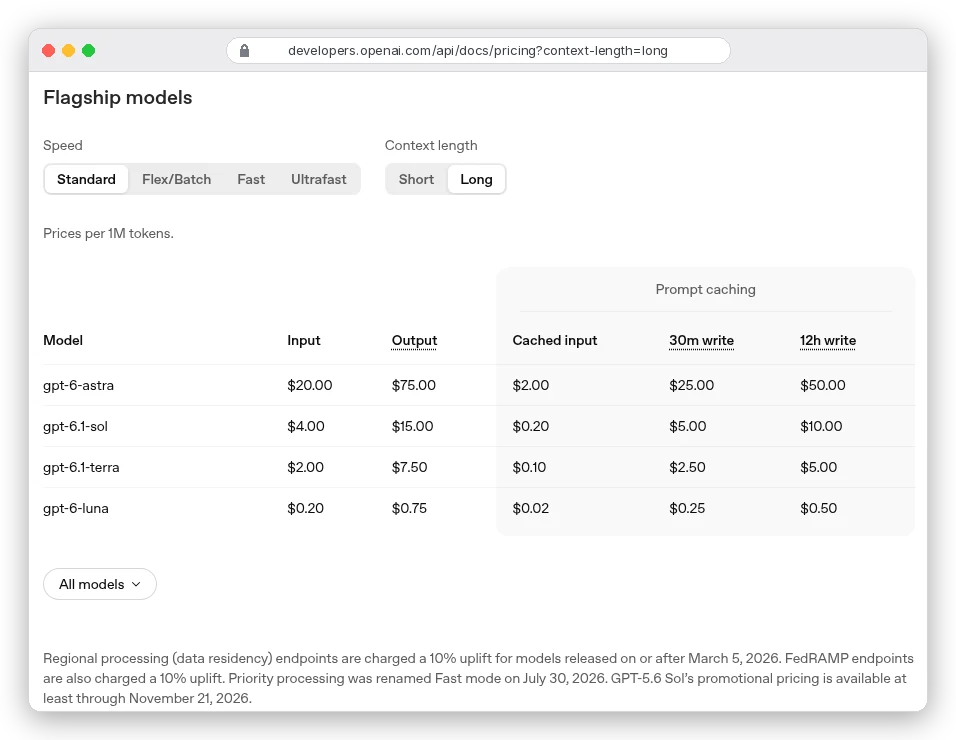Click the URL address bar field
The width and height of the screenshot is (956, 740).
coord(478,51)
